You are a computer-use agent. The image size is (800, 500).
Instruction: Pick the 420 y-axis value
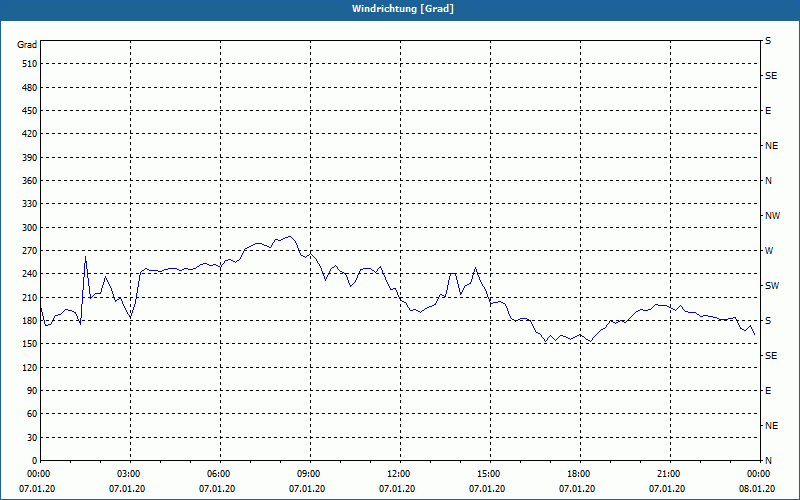(x=30, y=134)
